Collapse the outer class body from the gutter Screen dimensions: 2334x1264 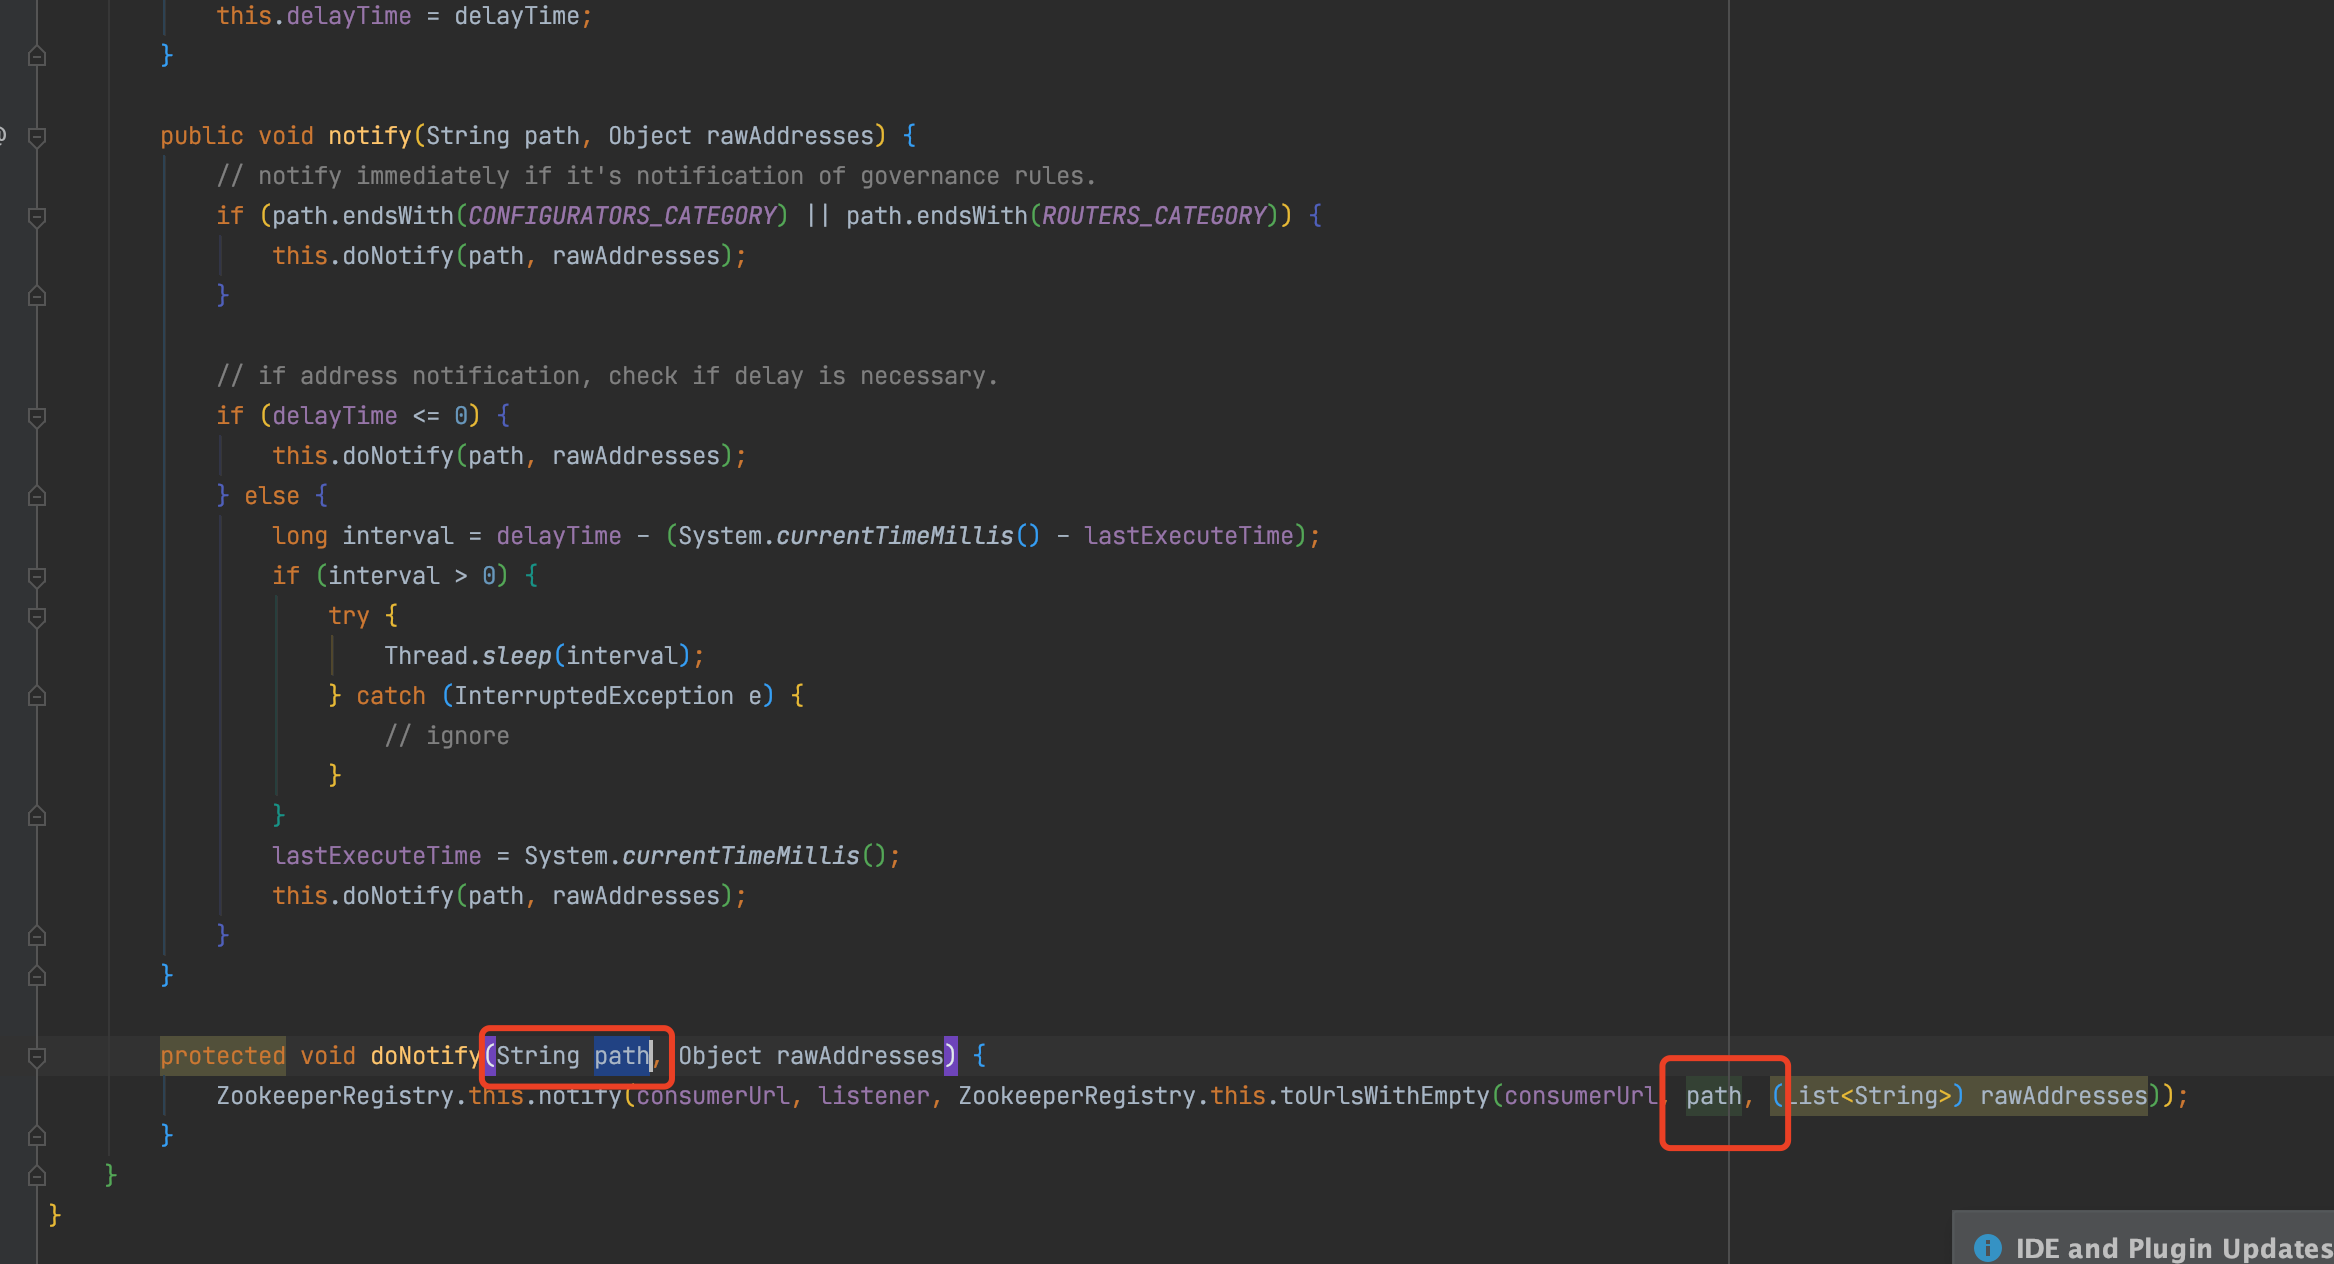37,1175
